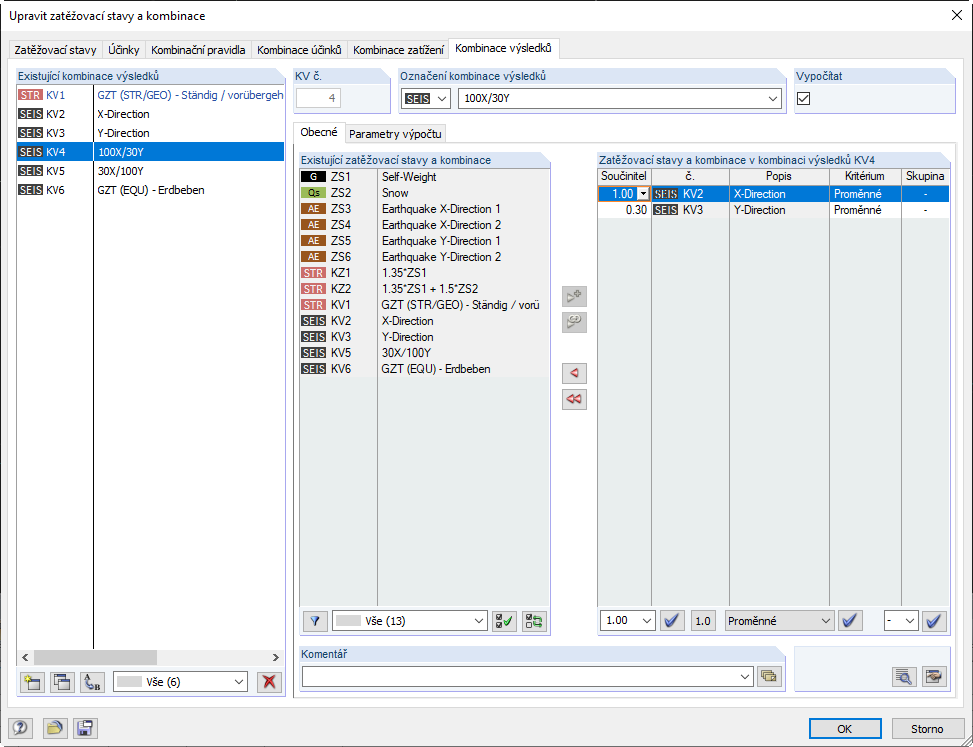Delete the selected result combination (red X)
Image resolution: width=973 pixels, height=747 pixels.
(269, 682)
